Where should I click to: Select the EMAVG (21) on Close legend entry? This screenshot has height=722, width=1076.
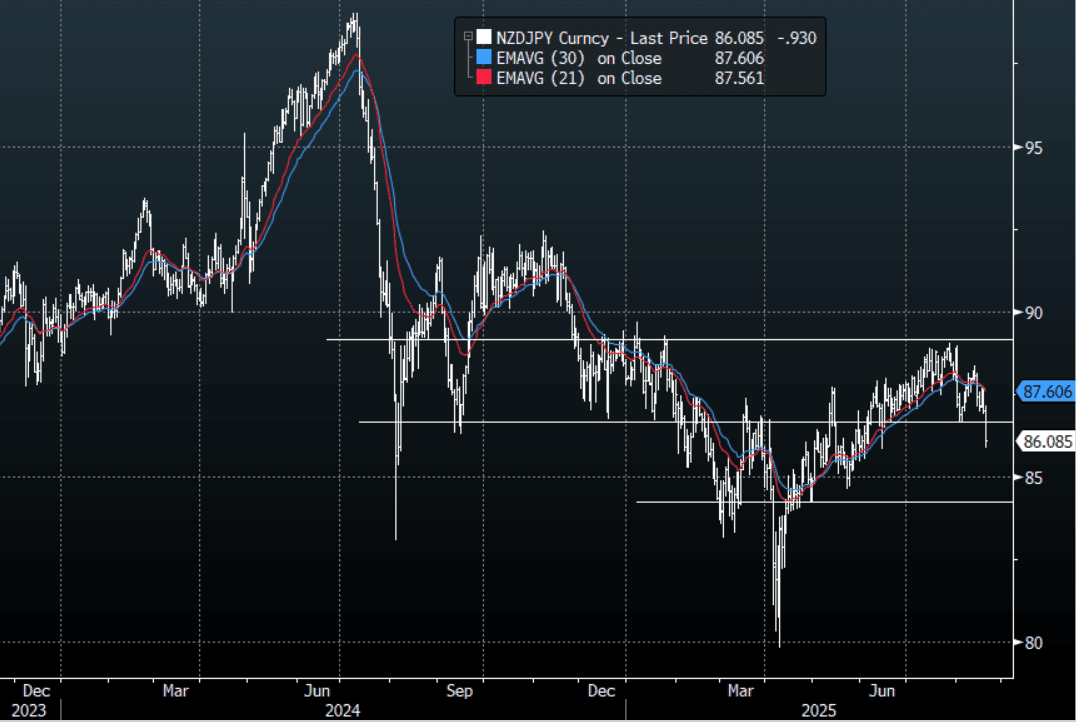pos(578,78)
